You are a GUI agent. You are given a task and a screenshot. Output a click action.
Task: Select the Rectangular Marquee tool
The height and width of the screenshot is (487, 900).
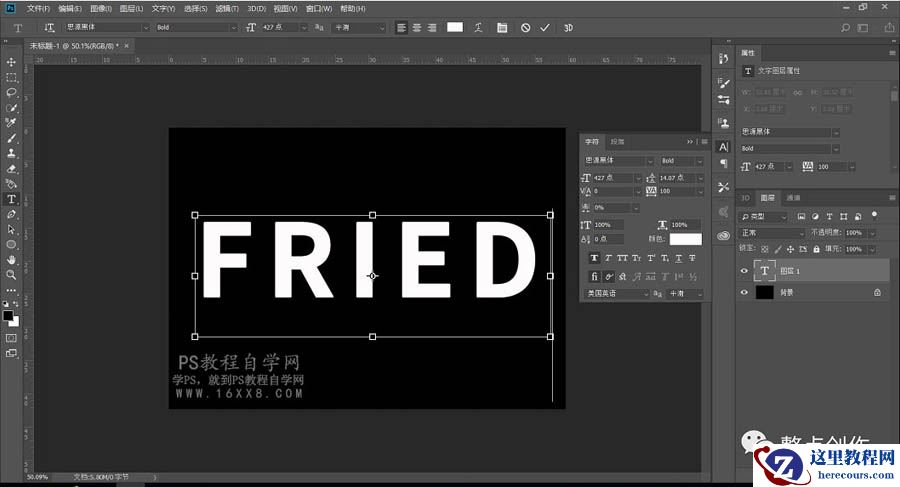point(11,77)
